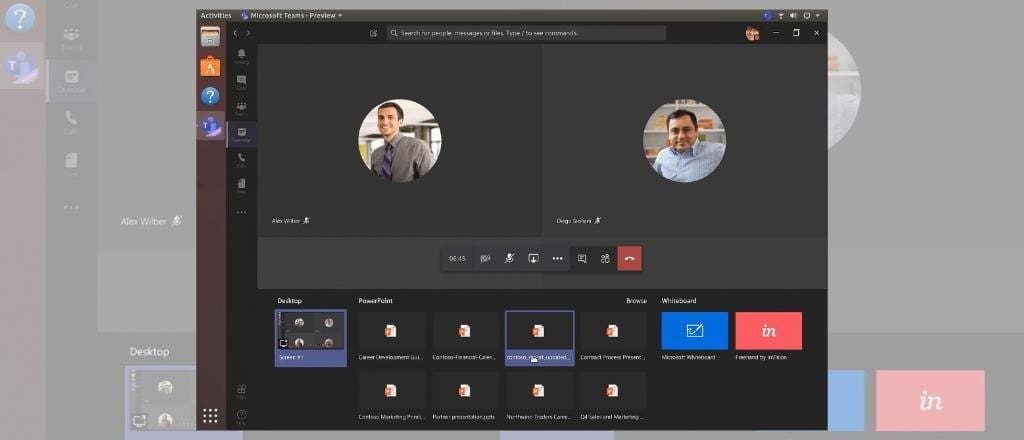The width and height of the screenshot is (1024, 440).
Task: Start a new chat with compose icon
Action: pos(374,33)
